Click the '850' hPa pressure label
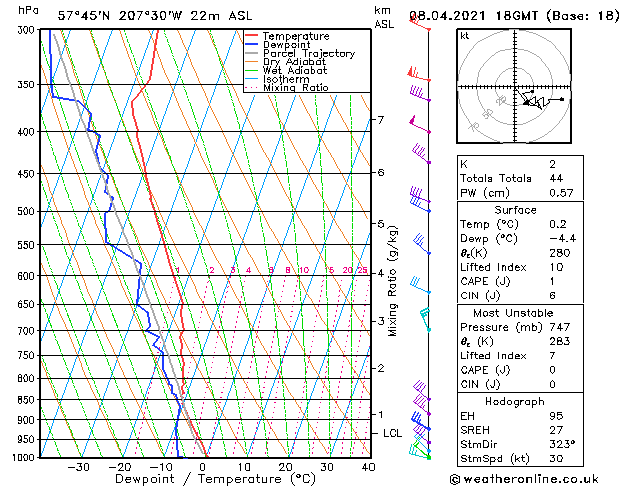 click(28, 400)
